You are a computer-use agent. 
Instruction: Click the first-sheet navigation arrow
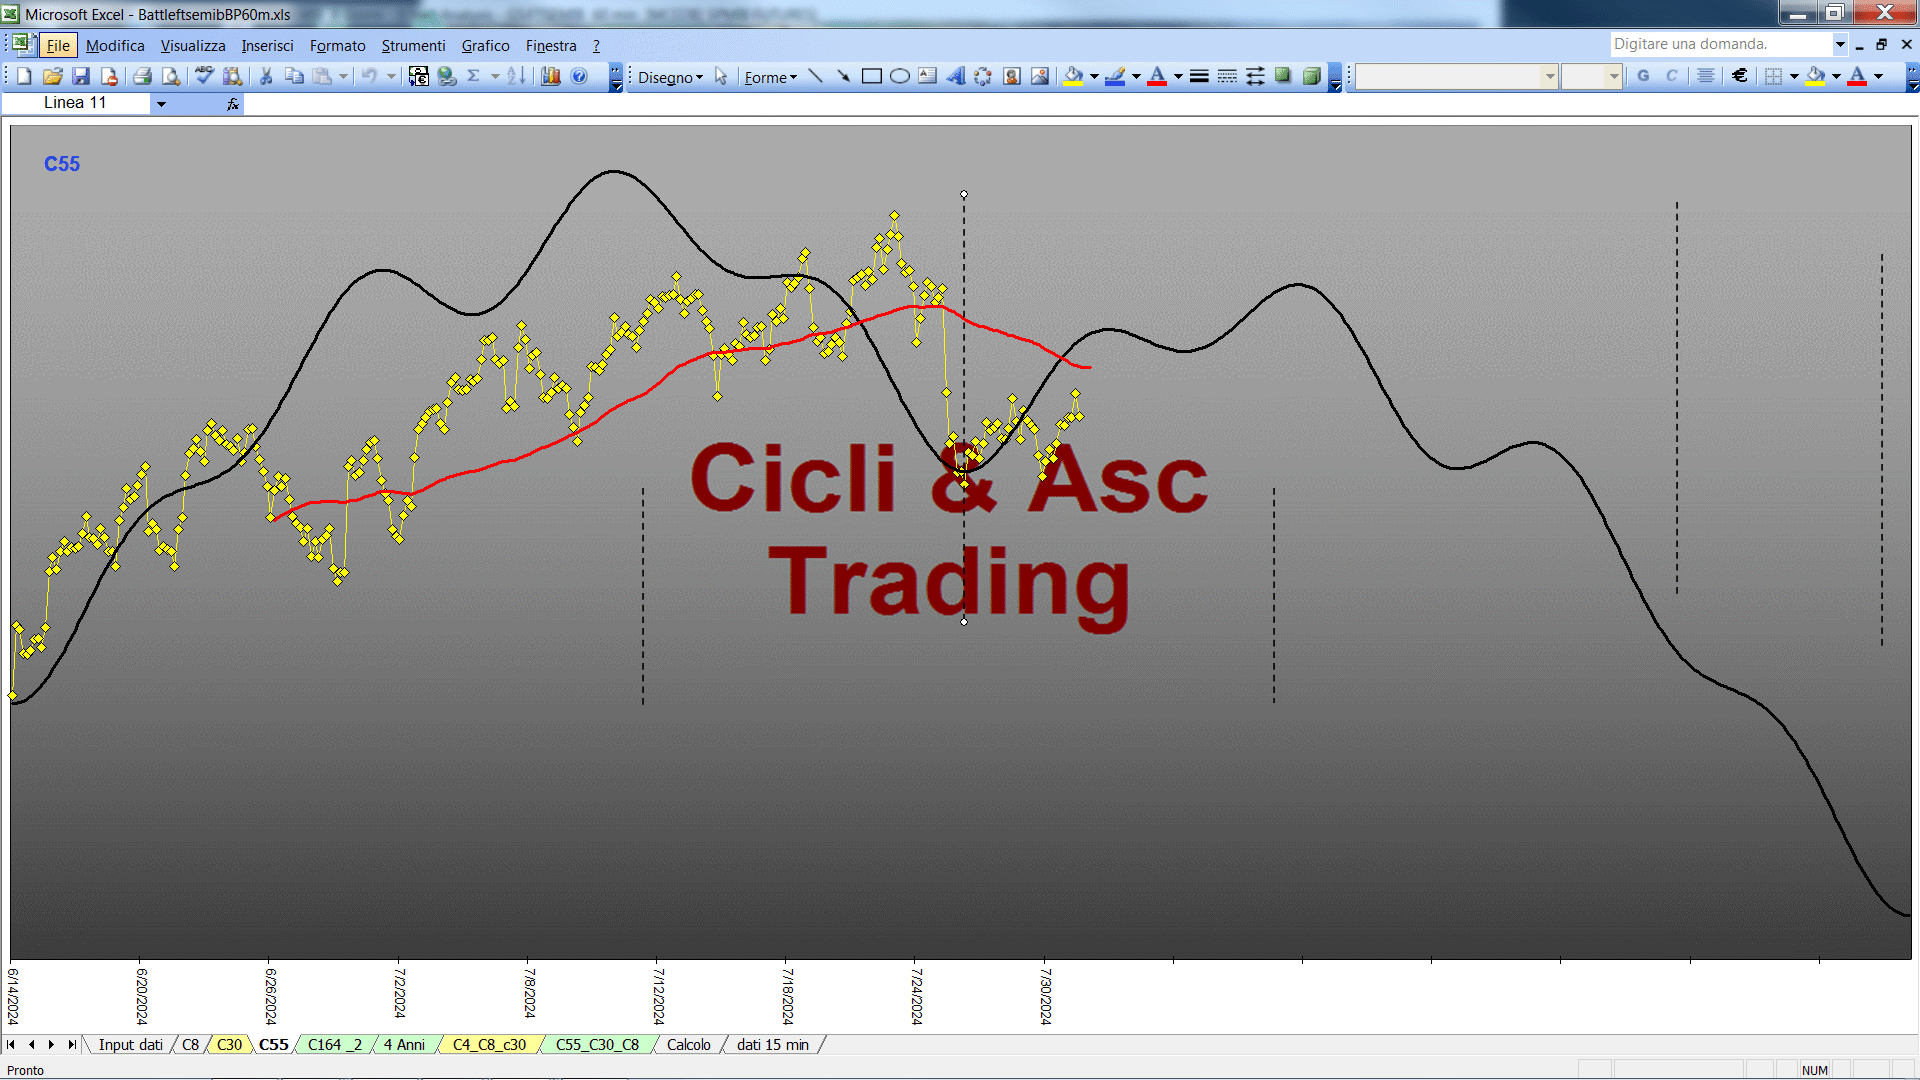click(x=11, y=1044)
